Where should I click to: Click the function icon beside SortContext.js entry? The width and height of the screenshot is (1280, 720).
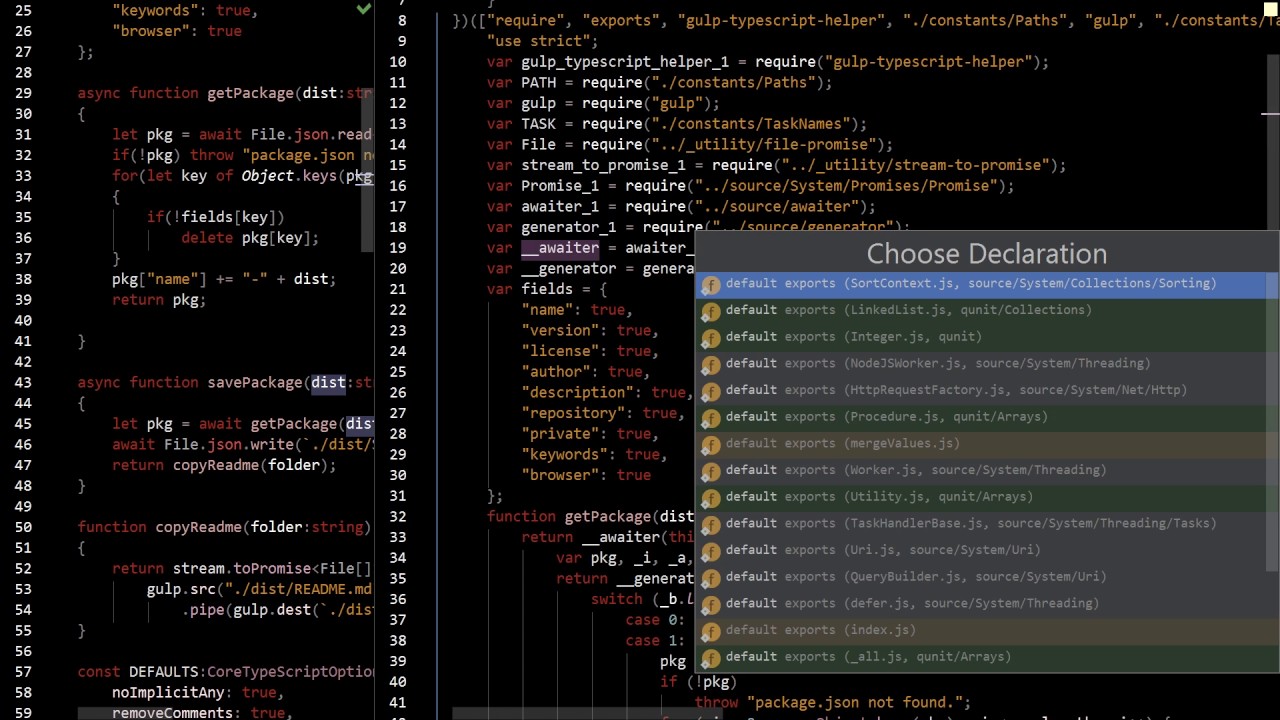pos(711,285)
